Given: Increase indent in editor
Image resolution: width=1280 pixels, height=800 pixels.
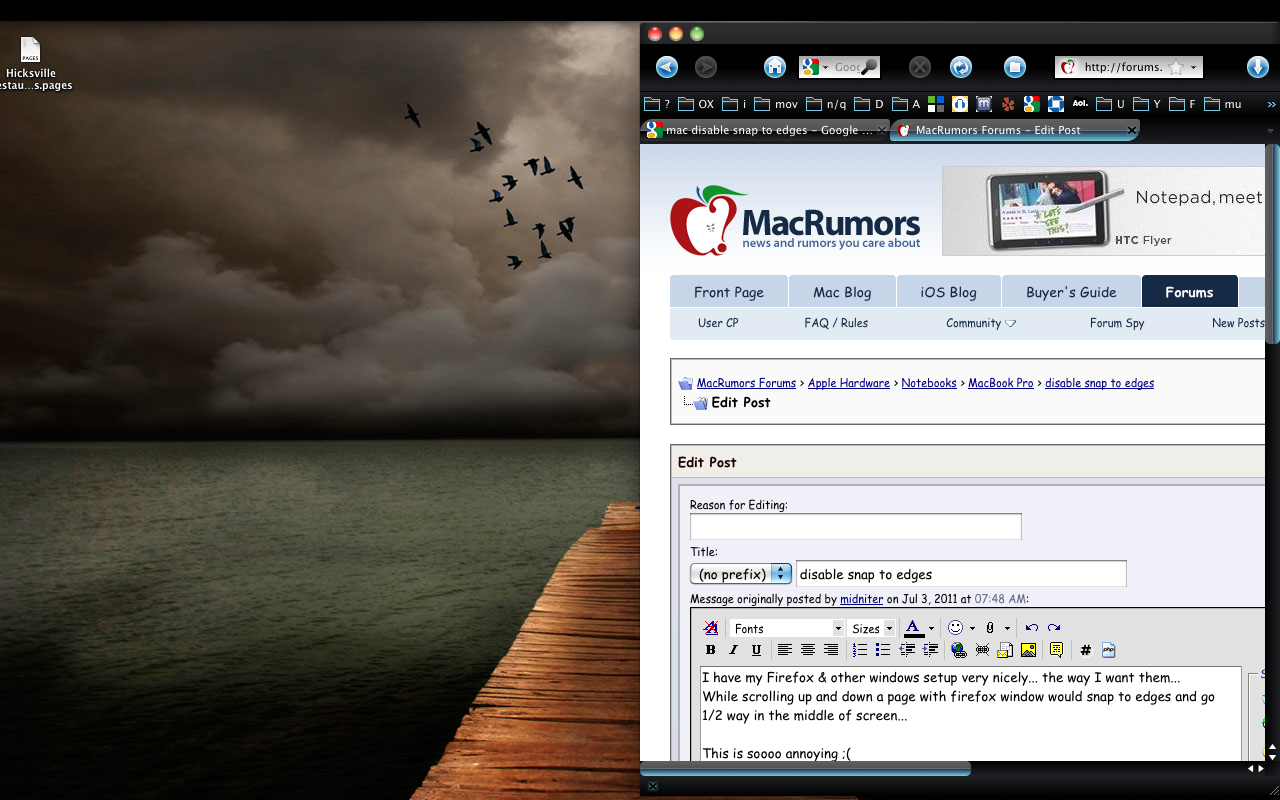Looking at the screenshot, I should (930, 650).
